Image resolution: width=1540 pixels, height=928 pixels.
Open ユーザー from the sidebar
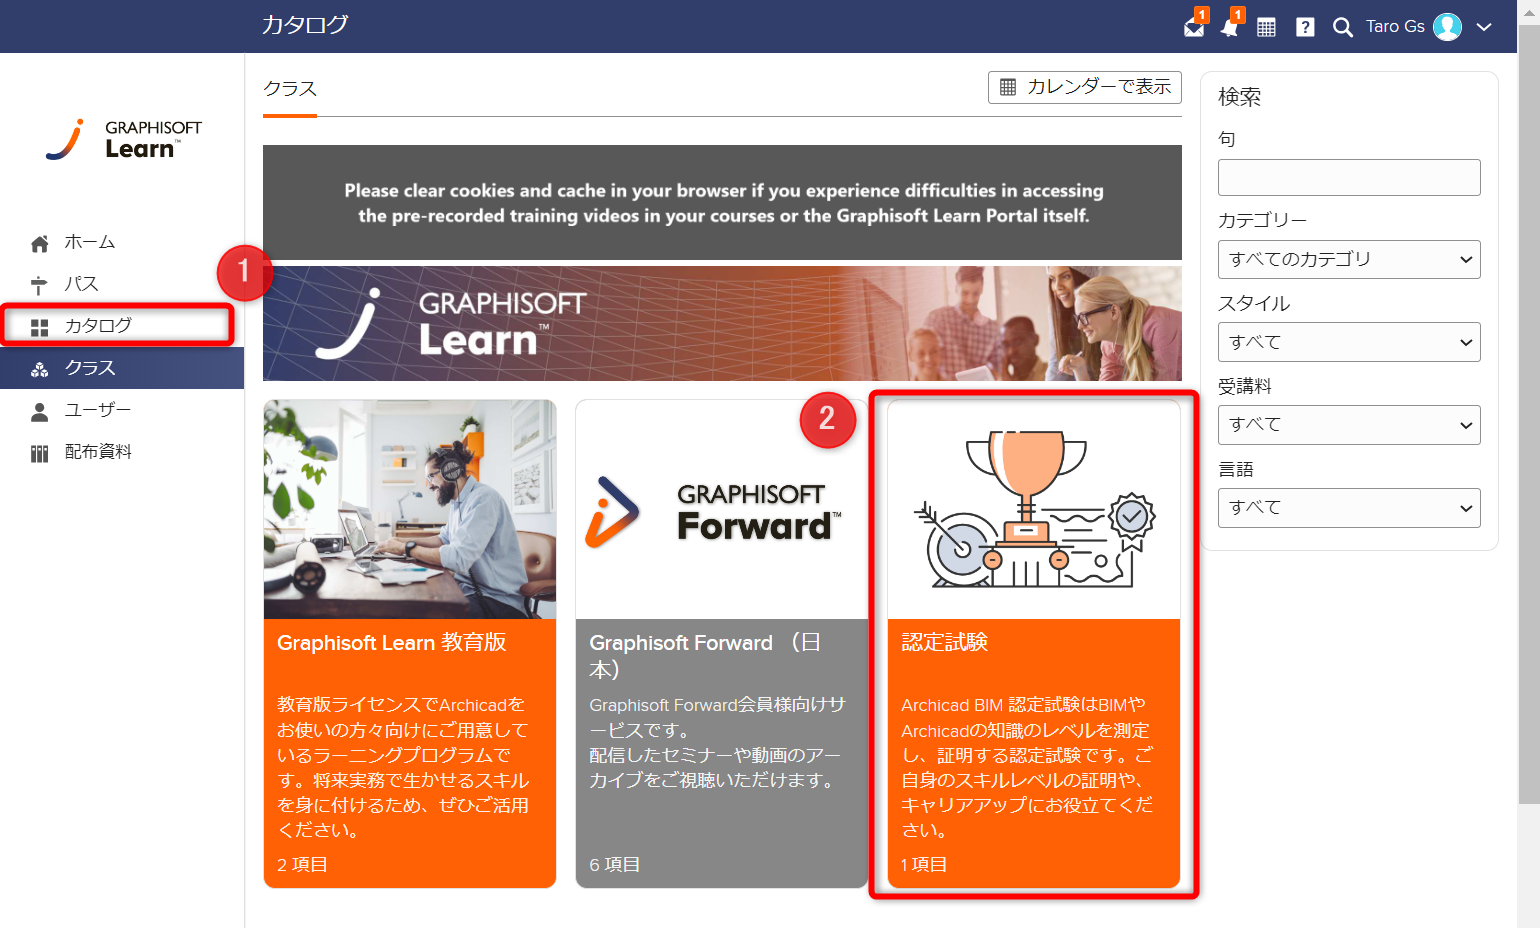(x=122, y=410)
